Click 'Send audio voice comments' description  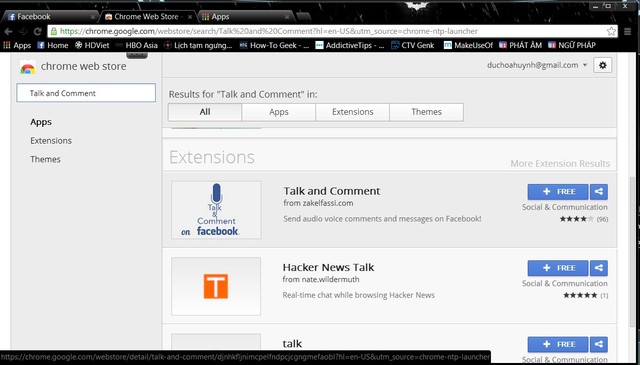click(382, 219)
